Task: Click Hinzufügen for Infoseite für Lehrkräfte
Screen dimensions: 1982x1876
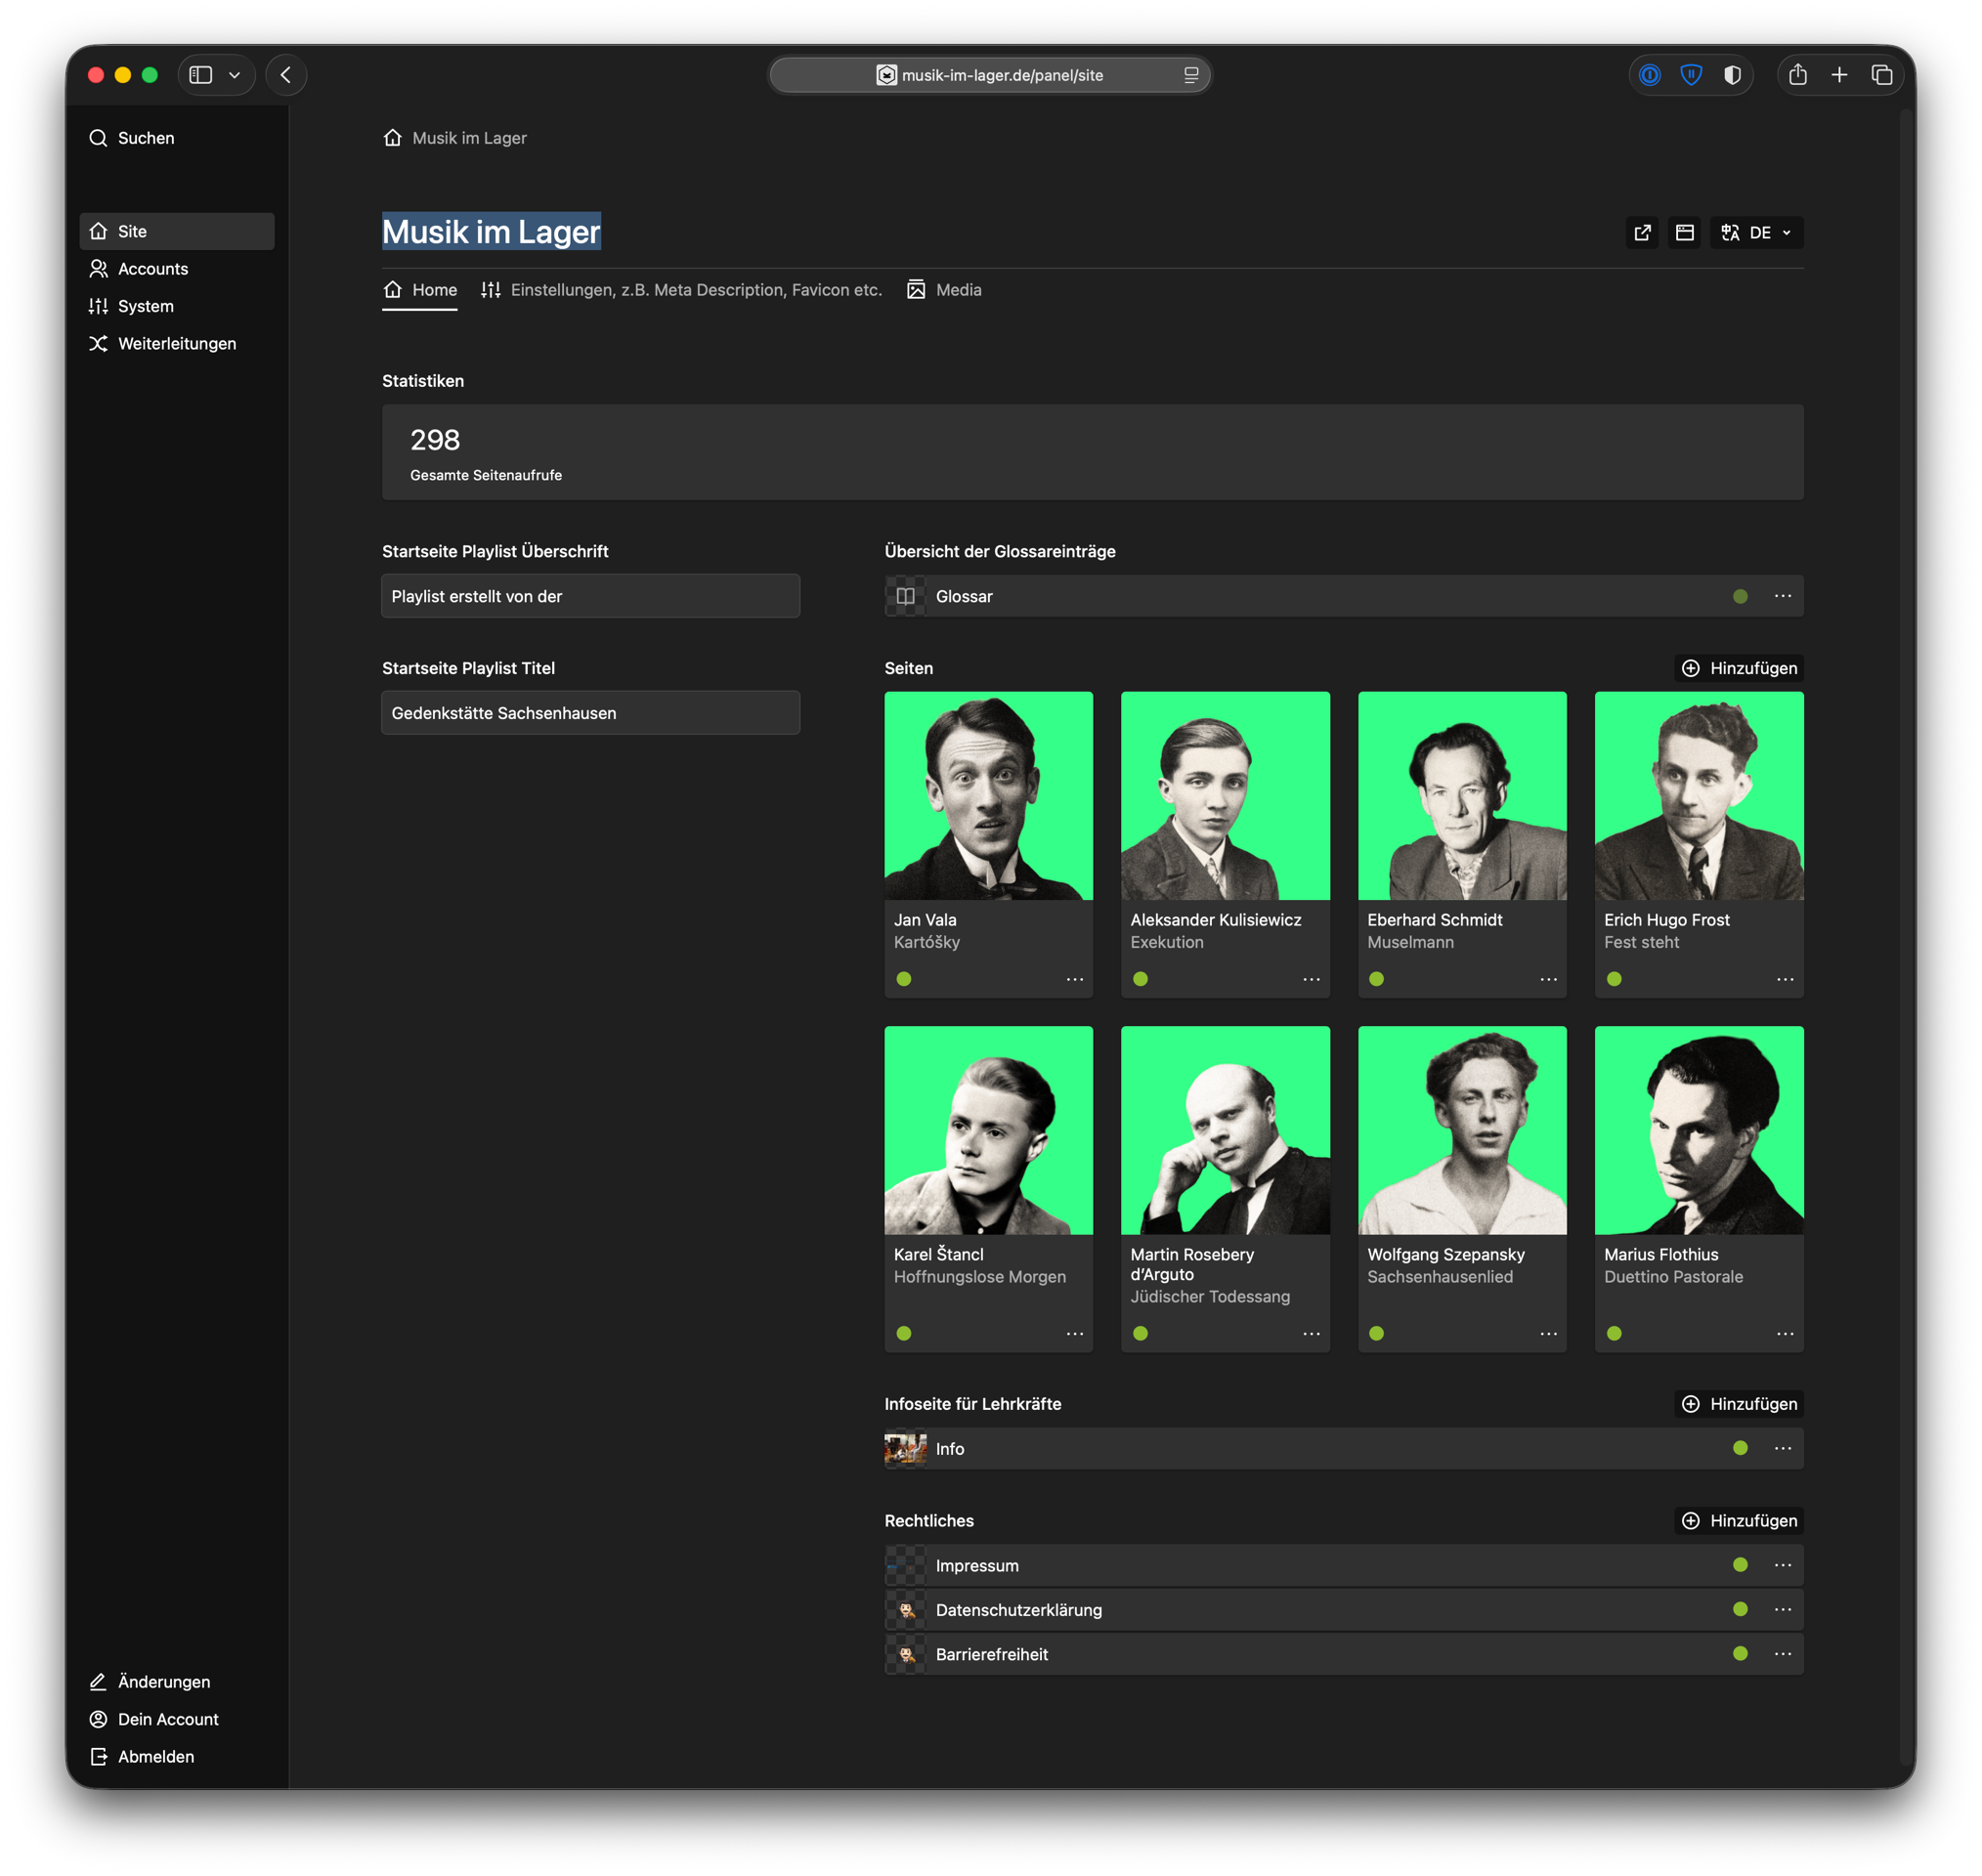Action: (x=1739, y=1404)
